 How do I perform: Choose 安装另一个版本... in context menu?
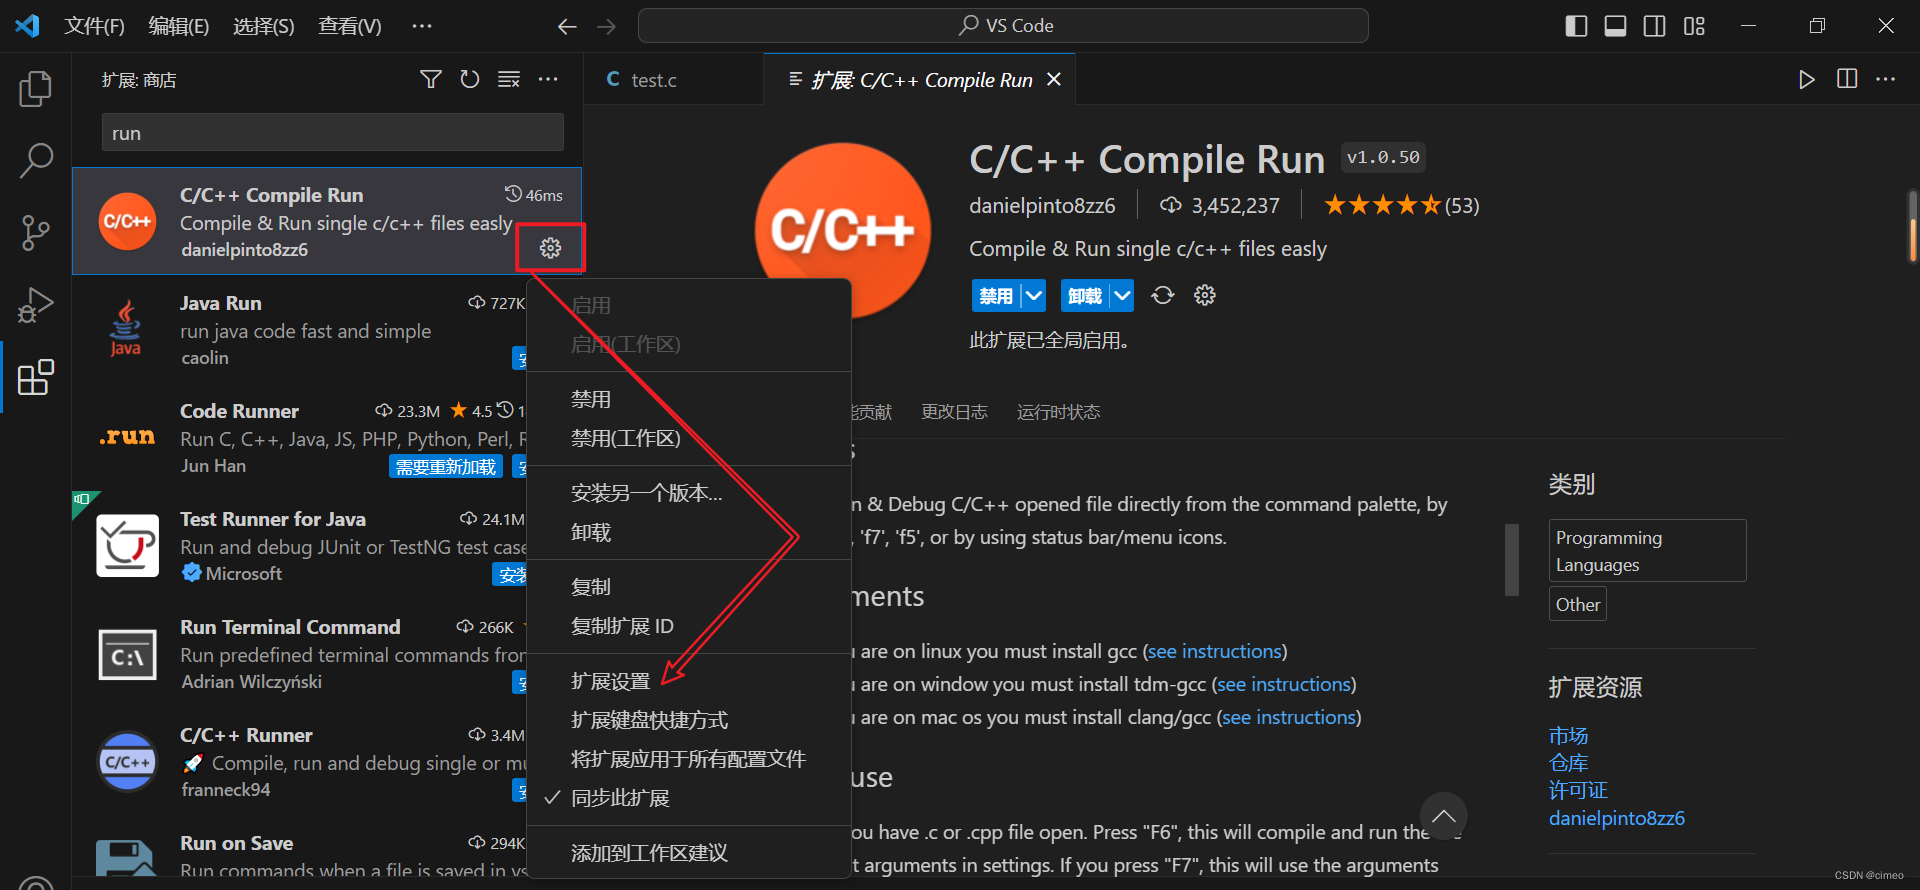point(688,493)
